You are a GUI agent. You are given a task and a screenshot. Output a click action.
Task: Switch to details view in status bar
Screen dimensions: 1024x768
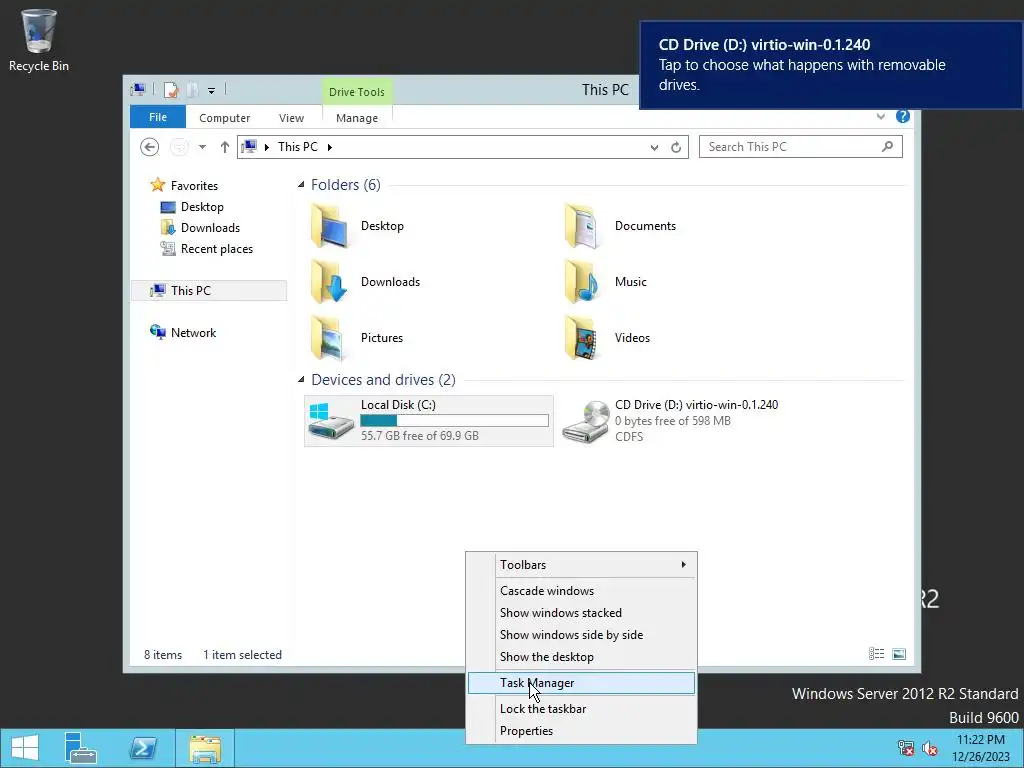[x=876, y=654]
